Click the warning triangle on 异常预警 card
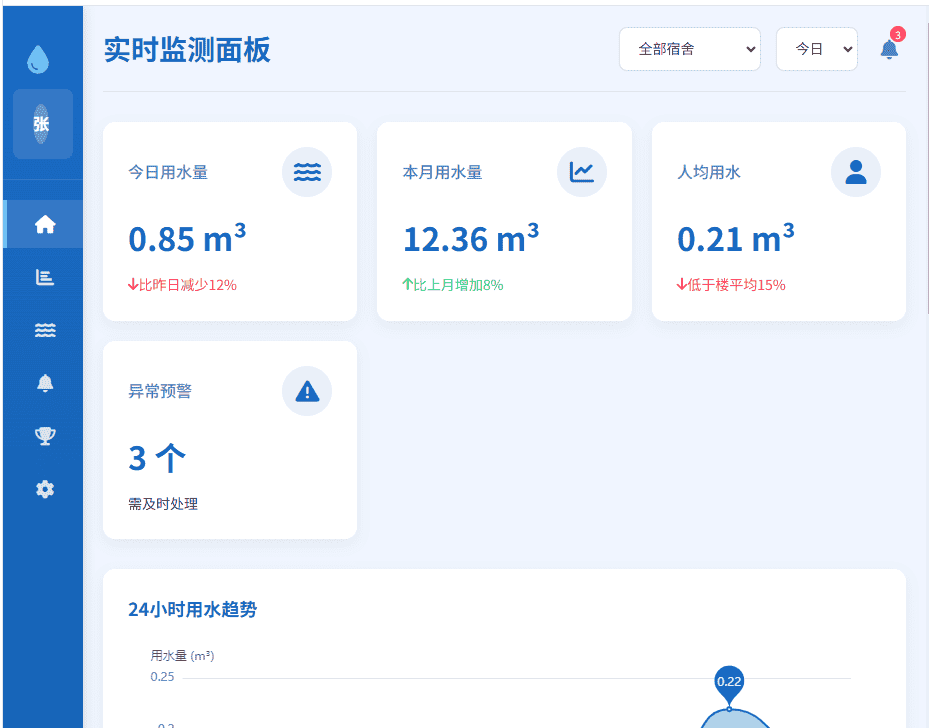The height and width of the screenshot is (728, 929). point(306,390)
